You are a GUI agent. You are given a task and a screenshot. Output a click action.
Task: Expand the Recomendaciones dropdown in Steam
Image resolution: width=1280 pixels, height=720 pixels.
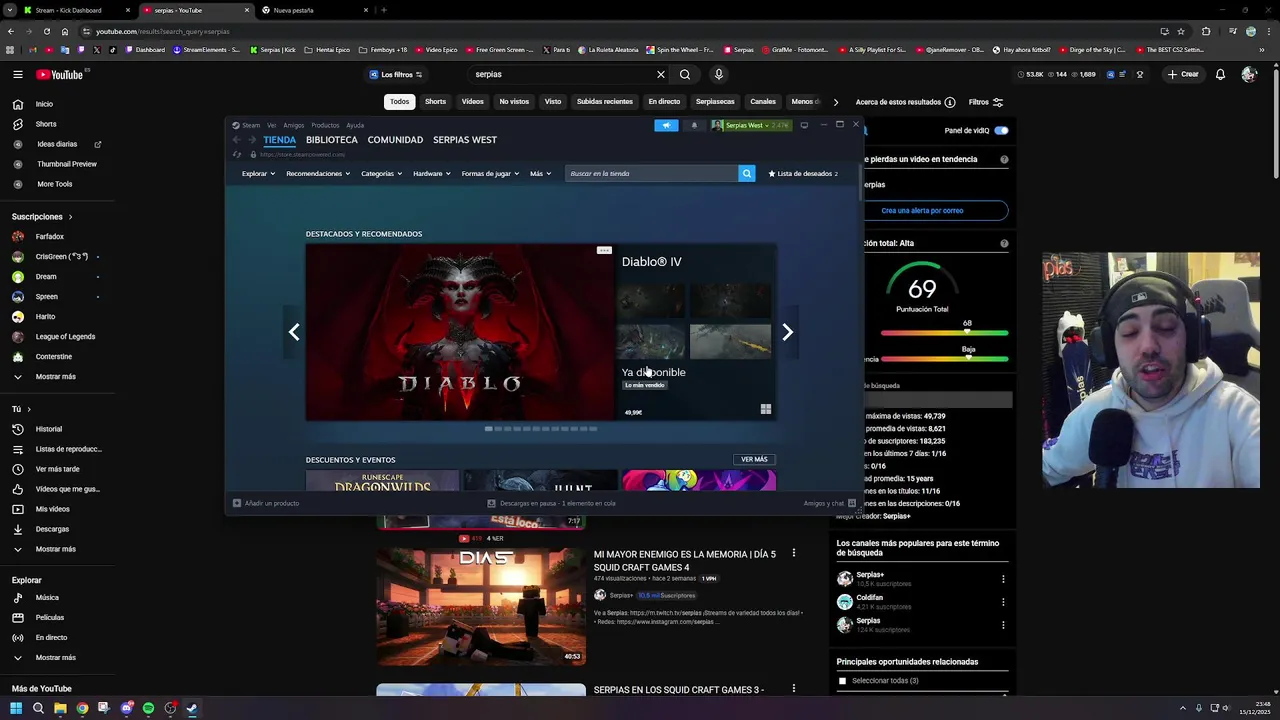pos(318,173)
